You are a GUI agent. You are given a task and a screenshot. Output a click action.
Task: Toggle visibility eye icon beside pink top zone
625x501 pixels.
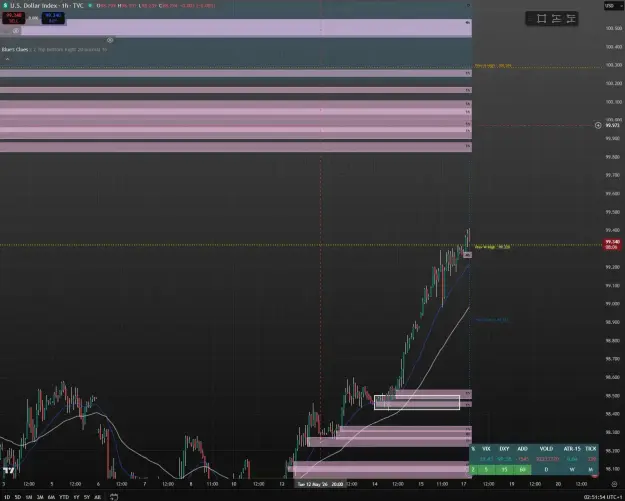coord(16,31)
